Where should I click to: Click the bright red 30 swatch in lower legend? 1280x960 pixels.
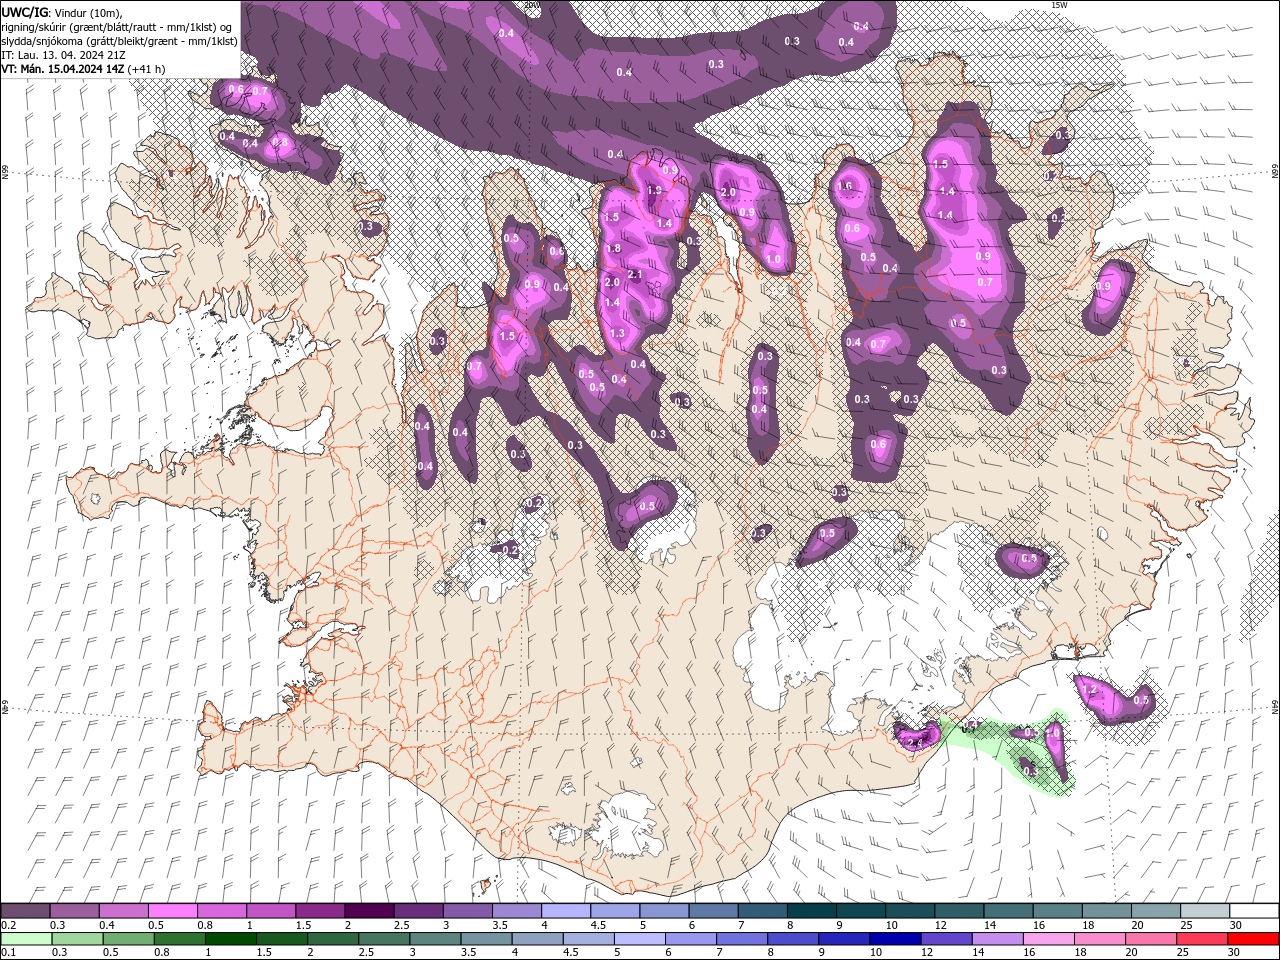(x=1253, y=938)
